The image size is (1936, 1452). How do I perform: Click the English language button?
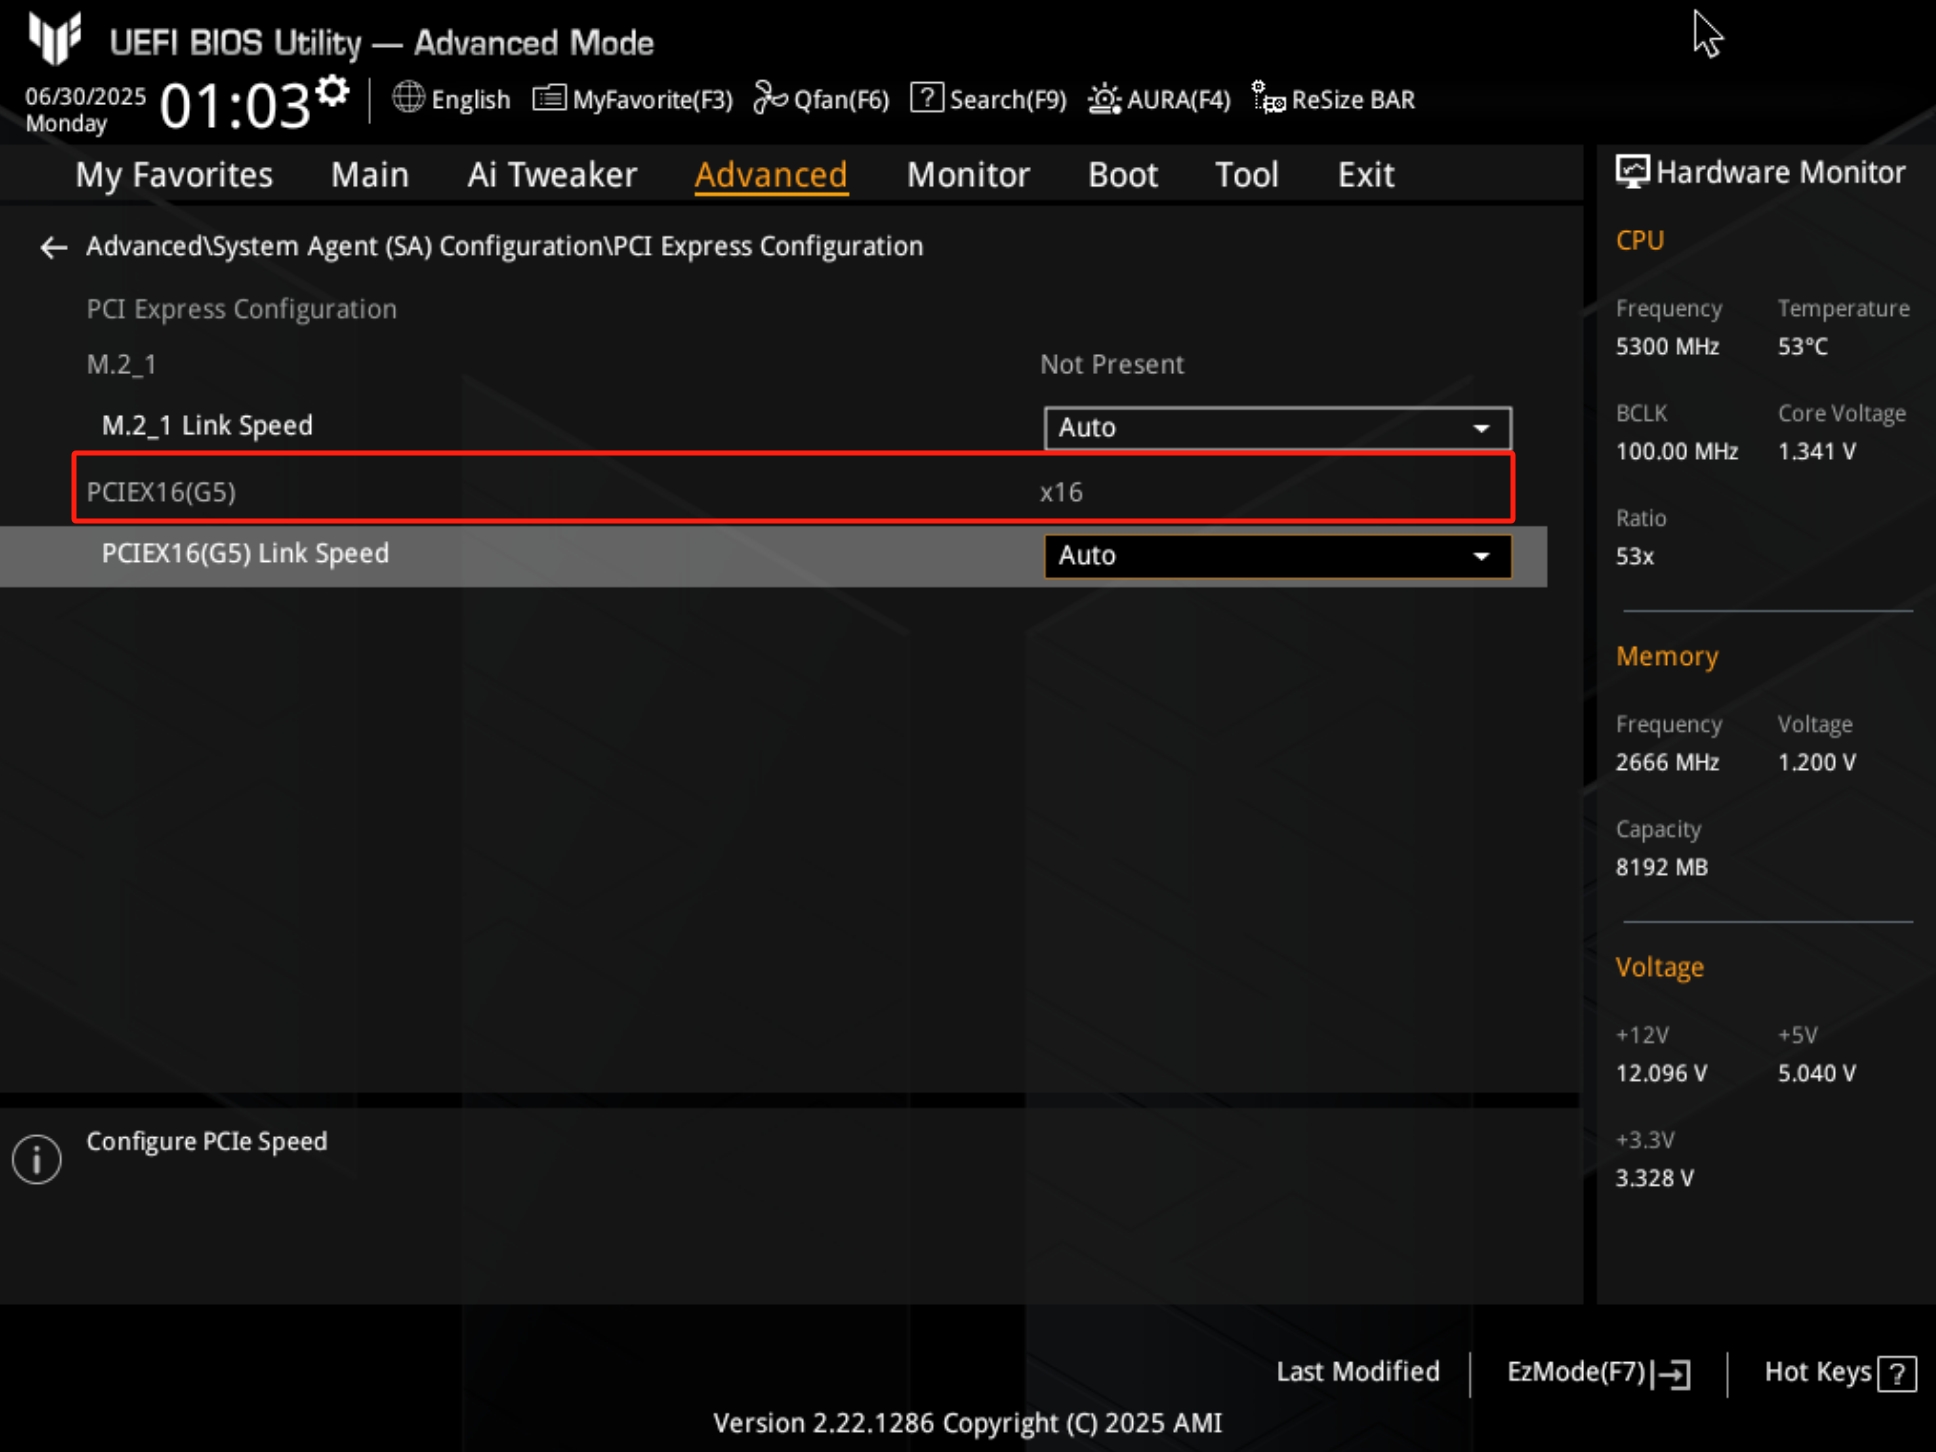(471, 100)
